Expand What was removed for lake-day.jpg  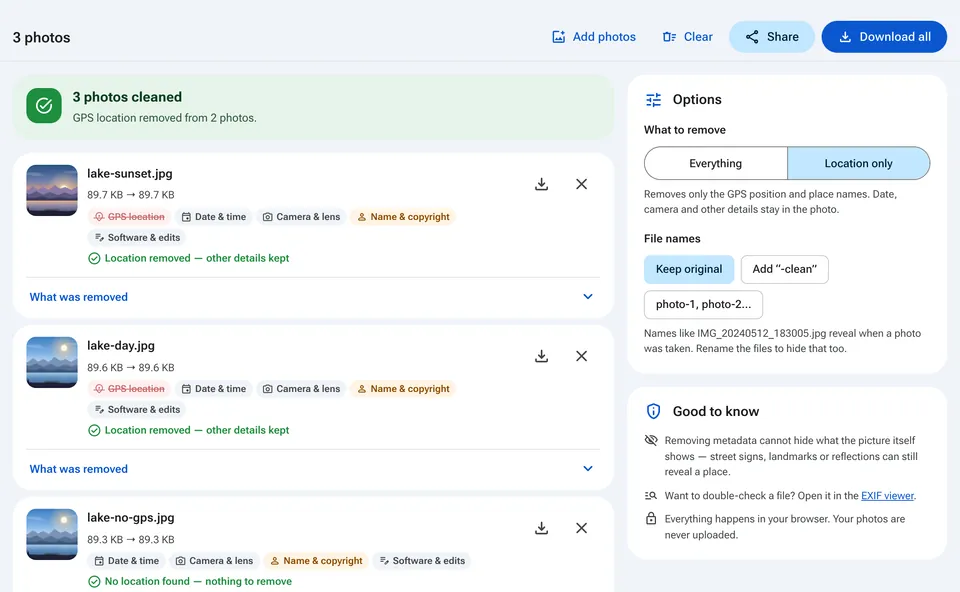313,469
